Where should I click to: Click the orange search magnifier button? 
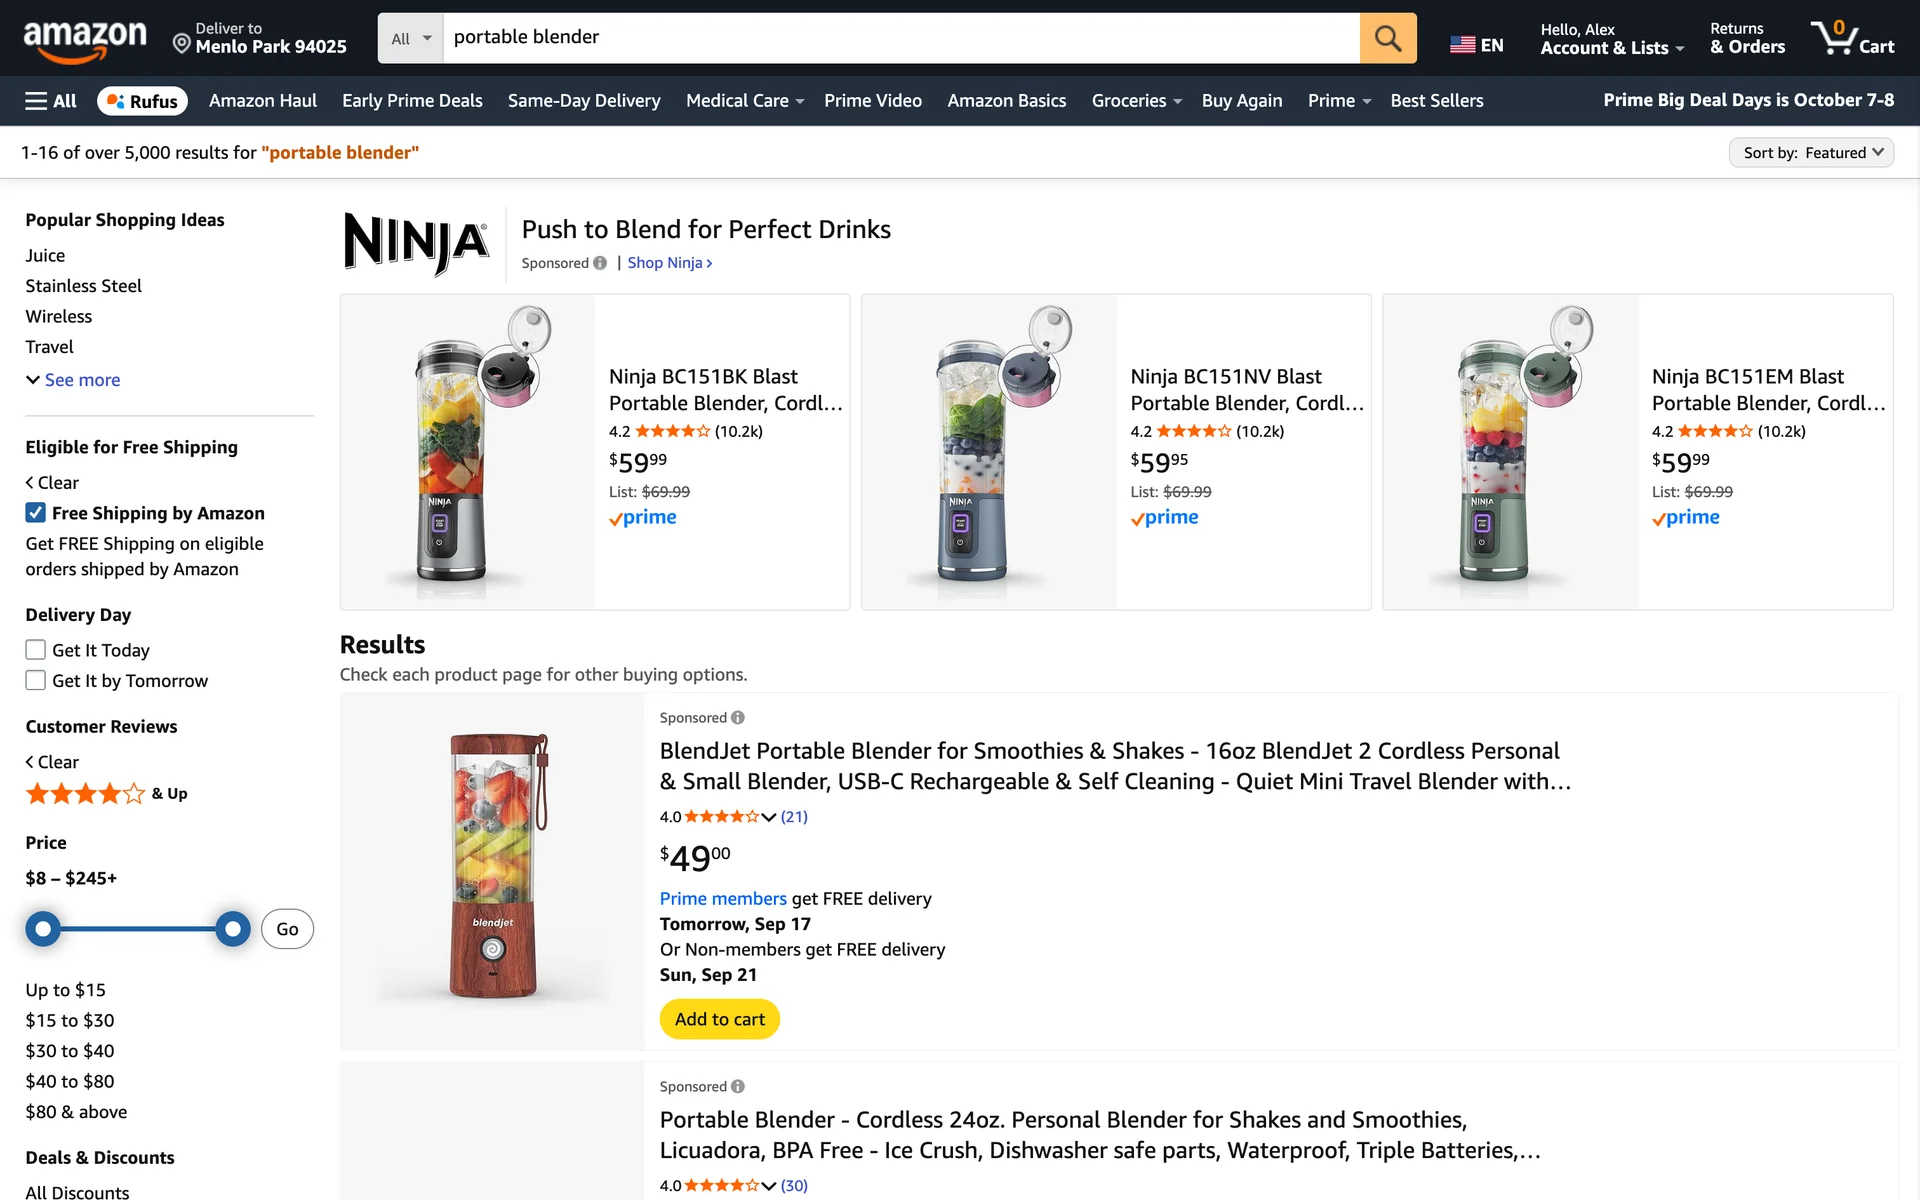point(1387,38)
